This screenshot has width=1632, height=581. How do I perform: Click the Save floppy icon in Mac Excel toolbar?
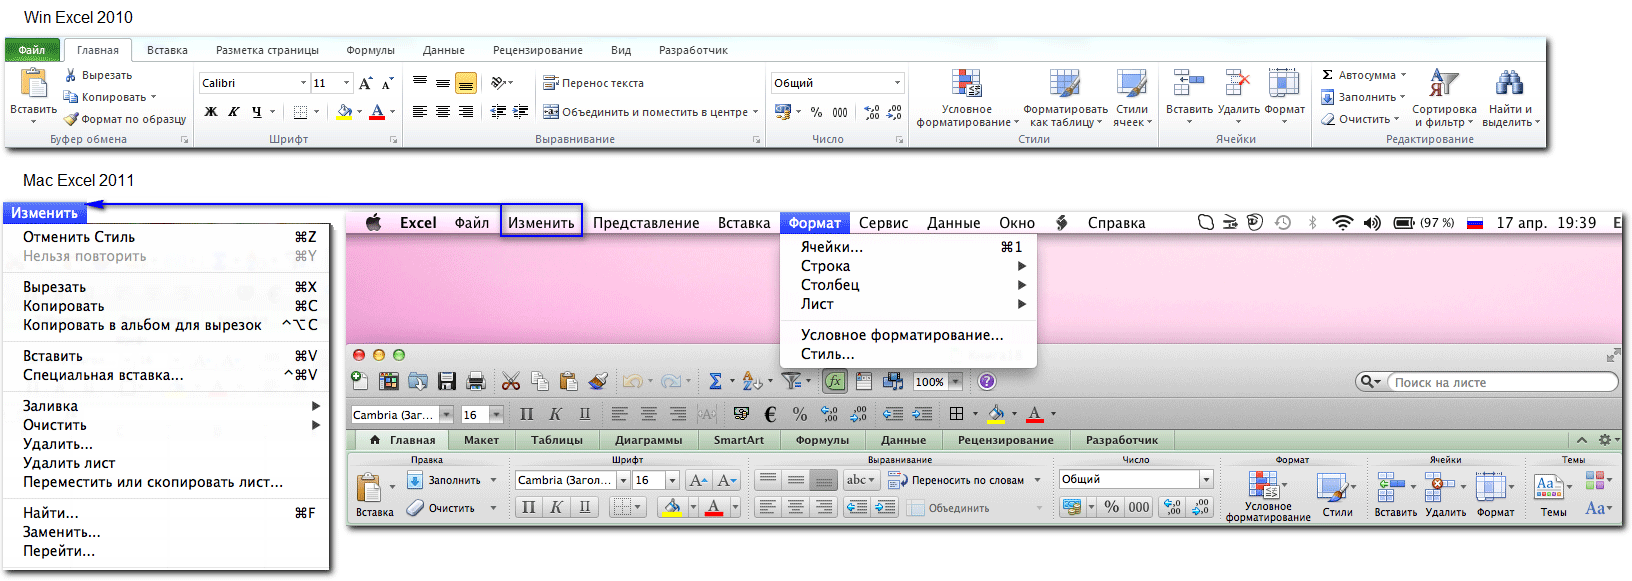coord(447,381)
